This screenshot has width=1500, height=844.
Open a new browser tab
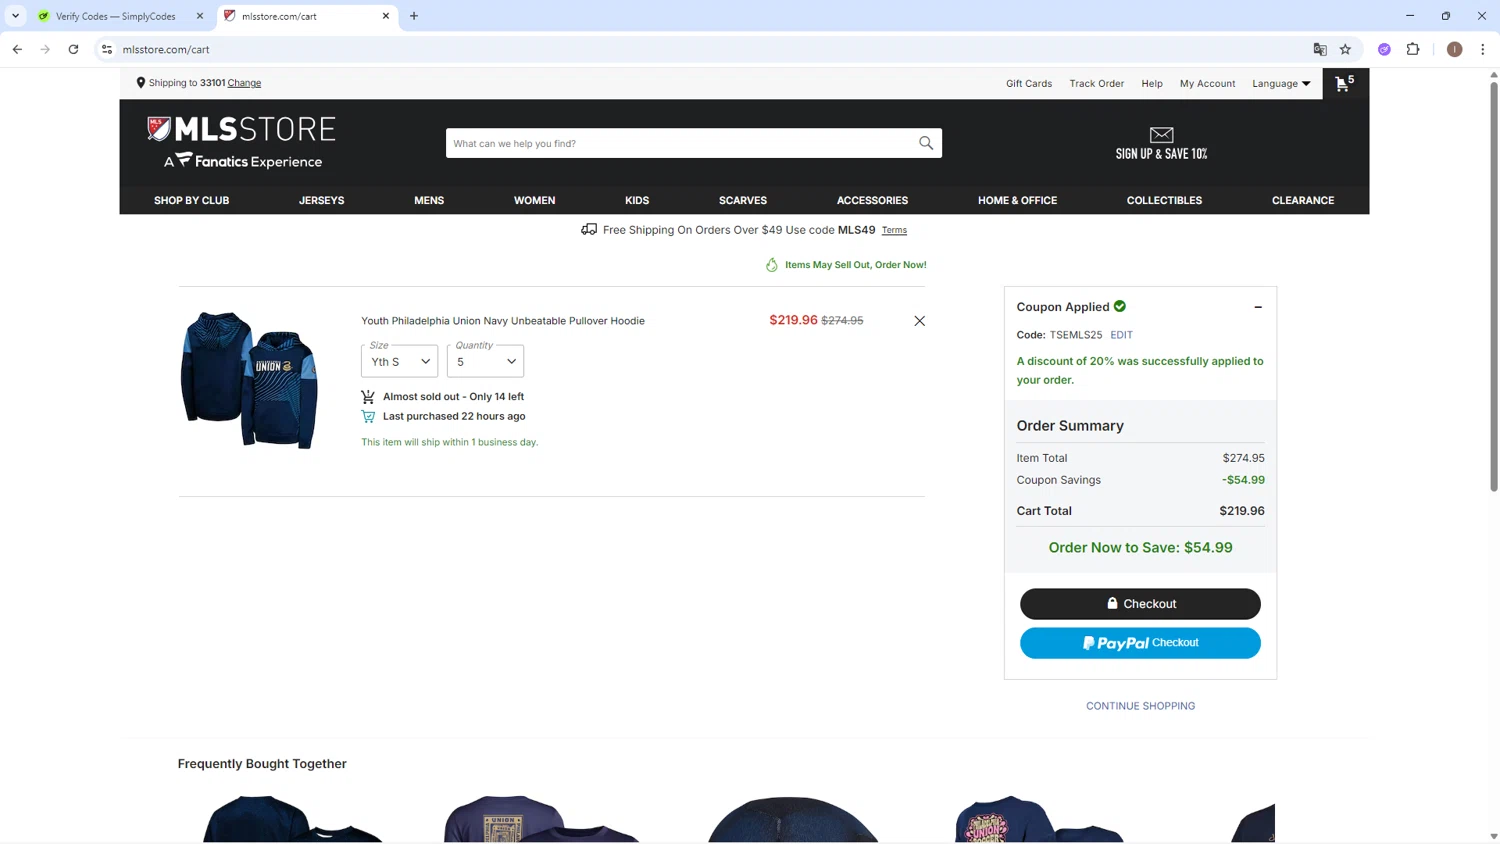coord(414,16)
